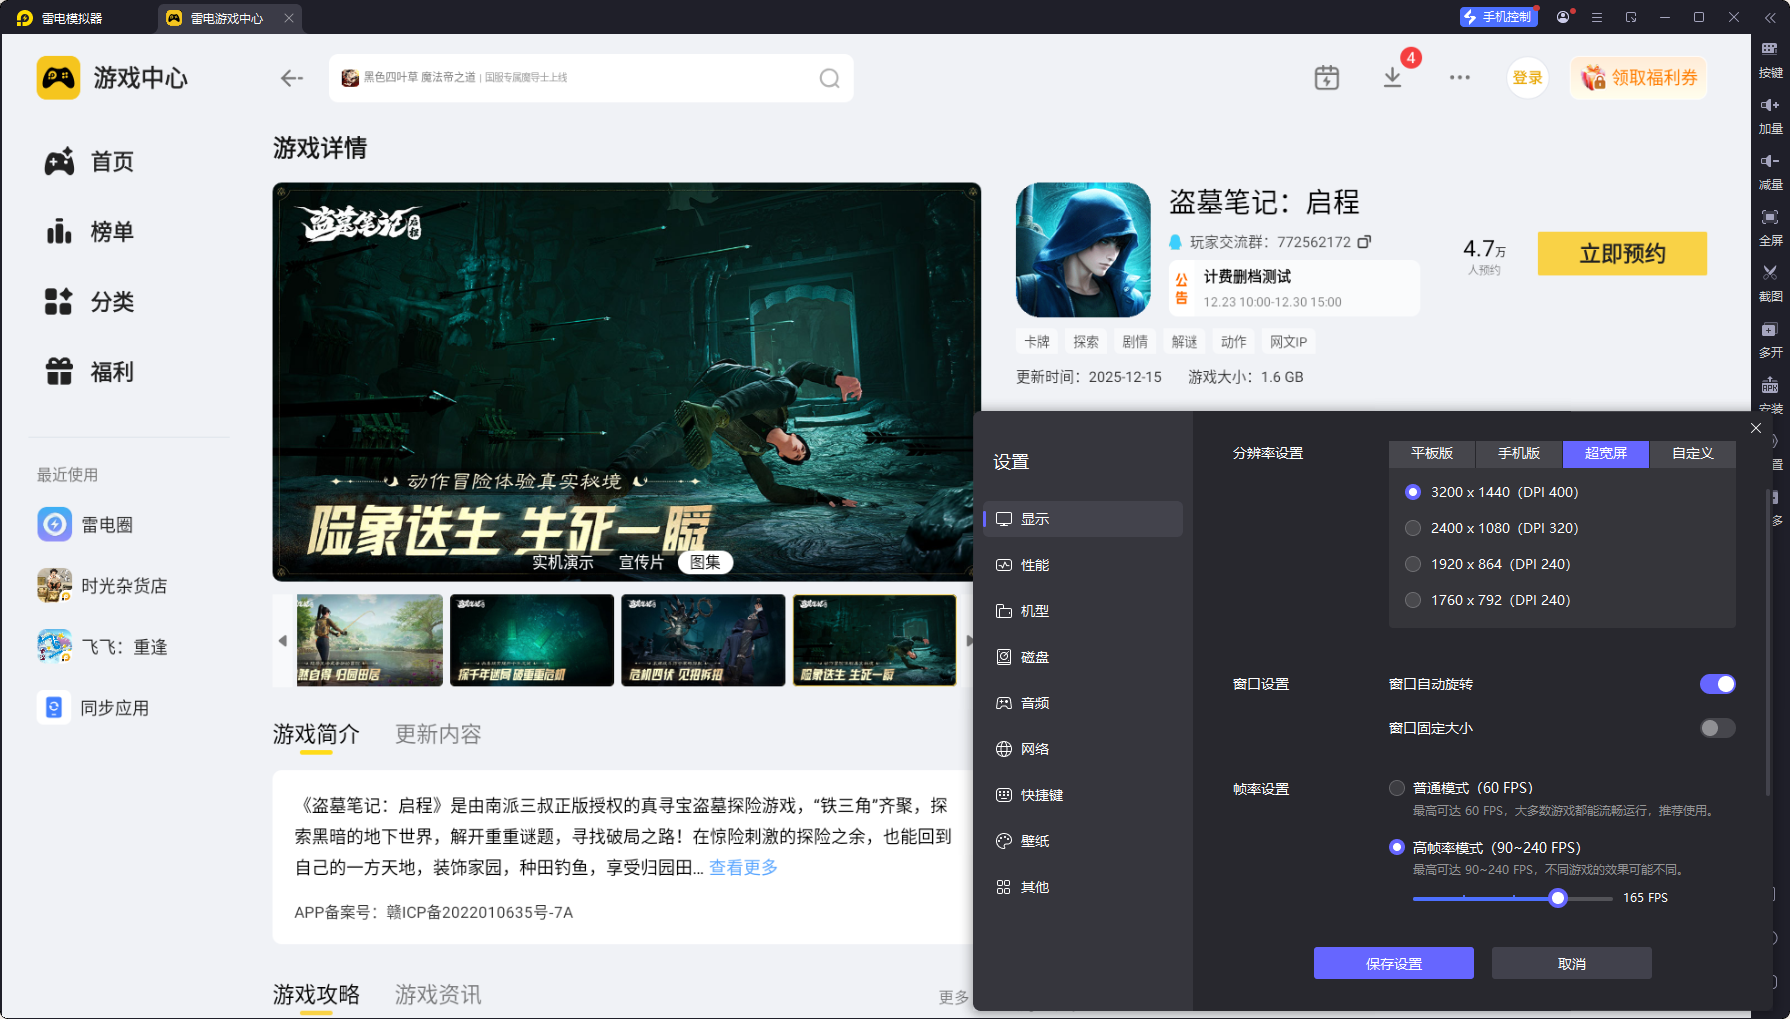The image size is (1790, 1019).
Task: Open 网络 settings section
Action: [1083, 749]
